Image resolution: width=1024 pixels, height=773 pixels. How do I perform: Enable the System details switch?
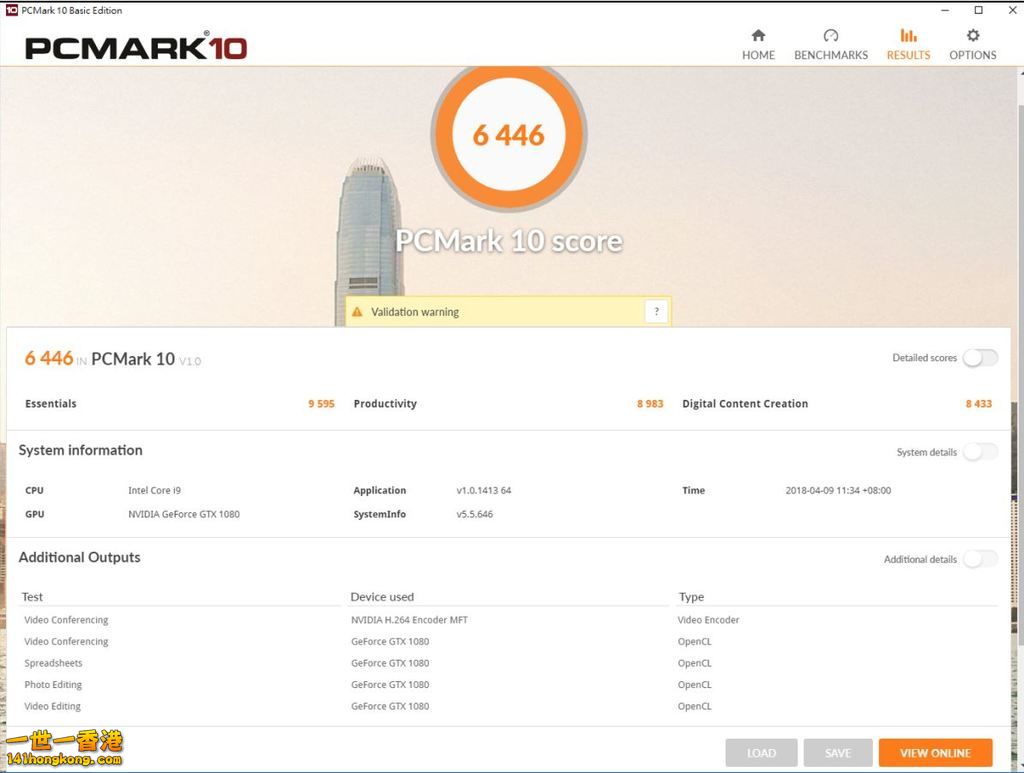point(980,452)
